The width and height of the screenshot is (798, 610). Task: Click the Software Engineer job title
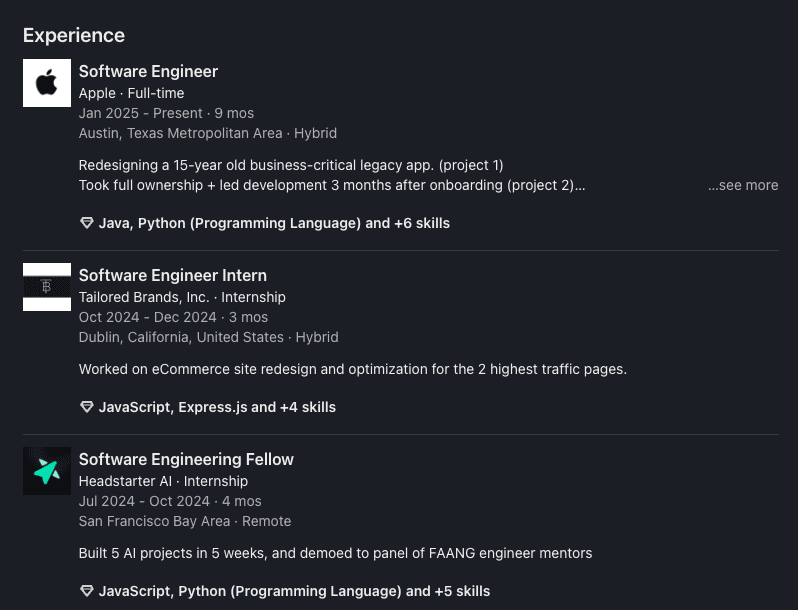coord(148,71)
